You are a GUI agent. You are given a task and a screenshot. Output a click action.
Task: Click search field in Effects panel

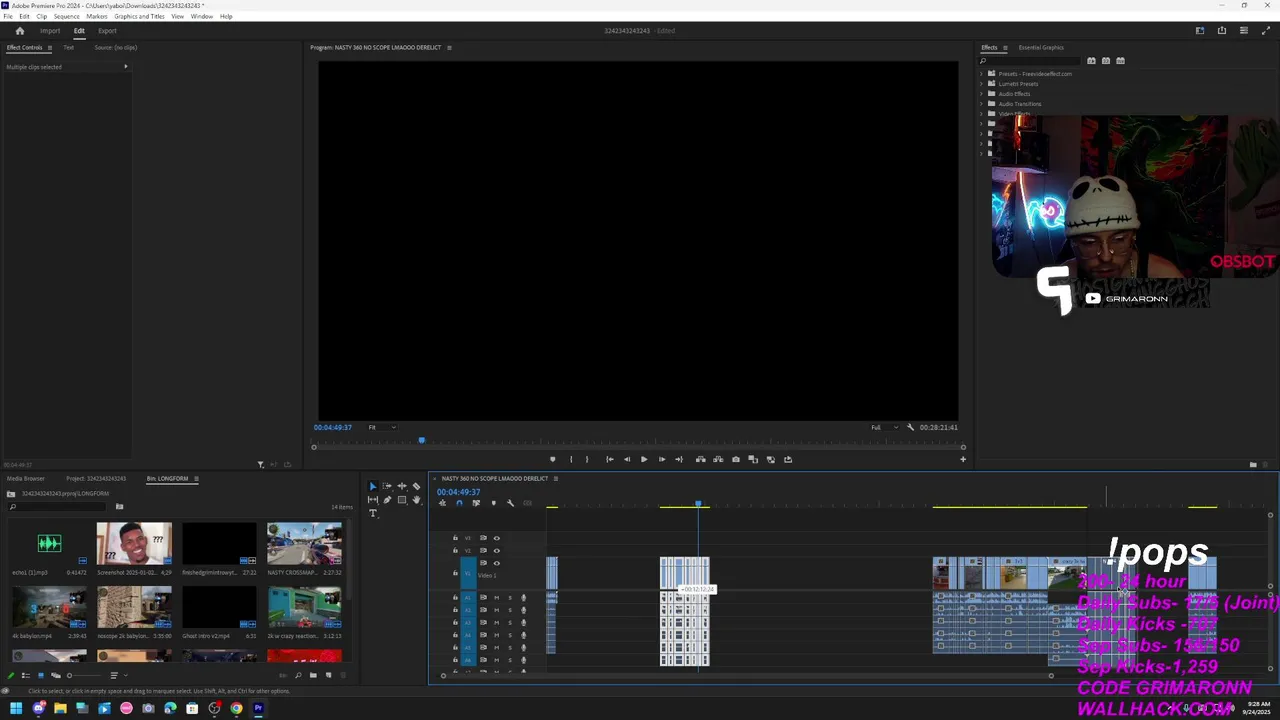pos(1030,60)
